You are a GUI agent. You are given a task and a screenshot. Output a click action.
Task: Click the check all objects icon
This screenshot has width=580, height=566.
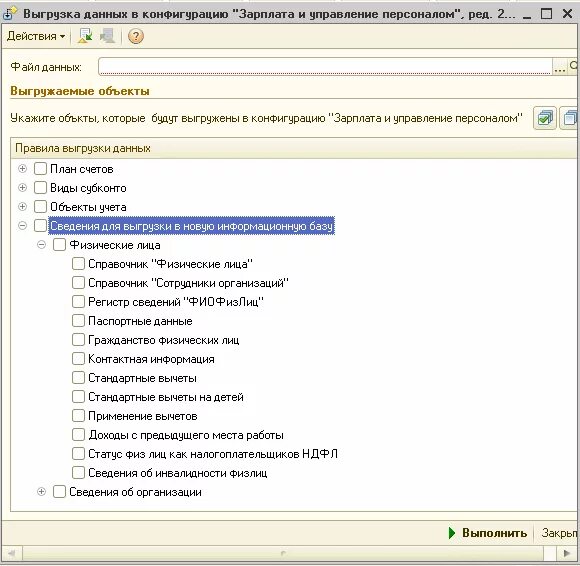click(x=544, y=118)
